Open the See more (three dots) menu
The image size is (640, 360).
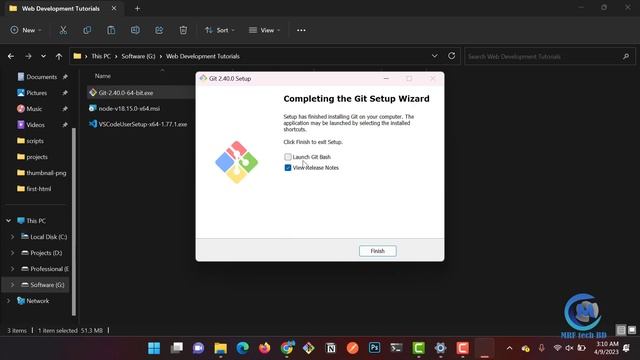coord(301,30)
